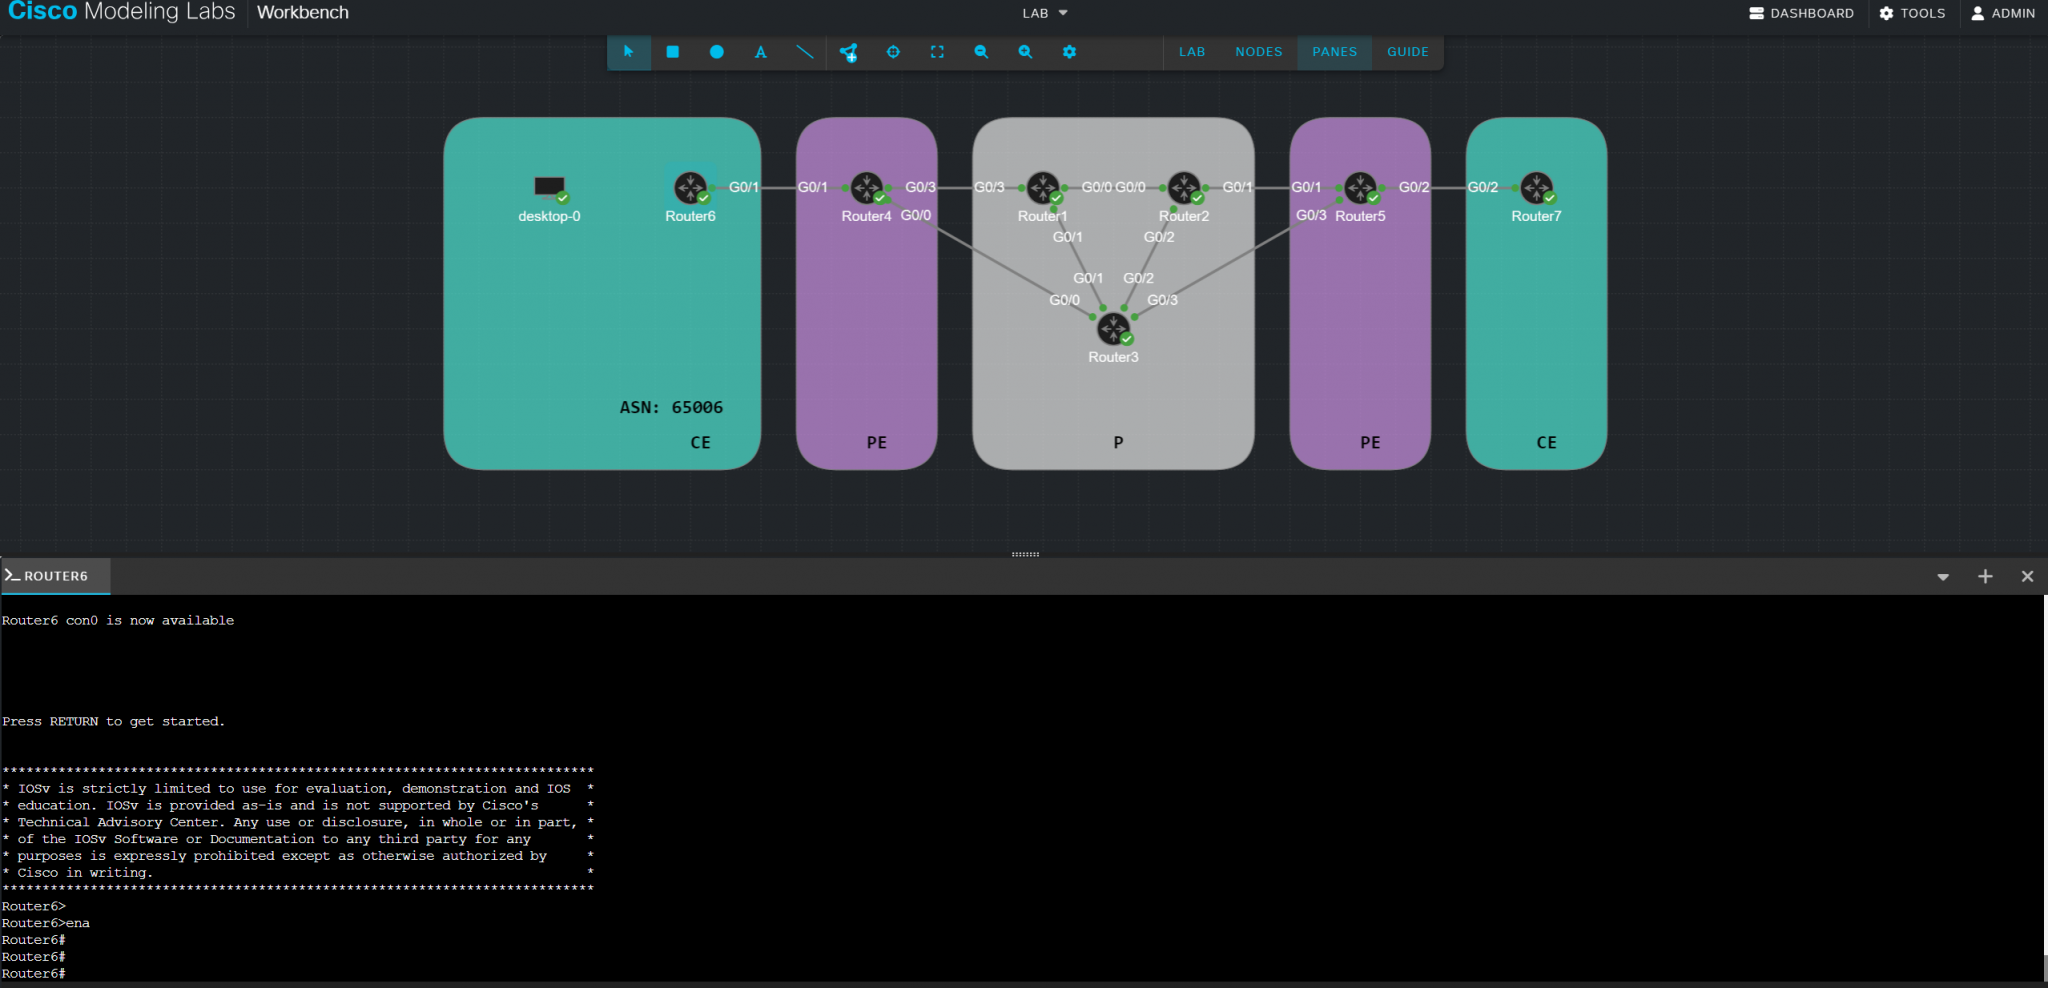
Task: Switch to the NODES tab
Action: 1258,52
